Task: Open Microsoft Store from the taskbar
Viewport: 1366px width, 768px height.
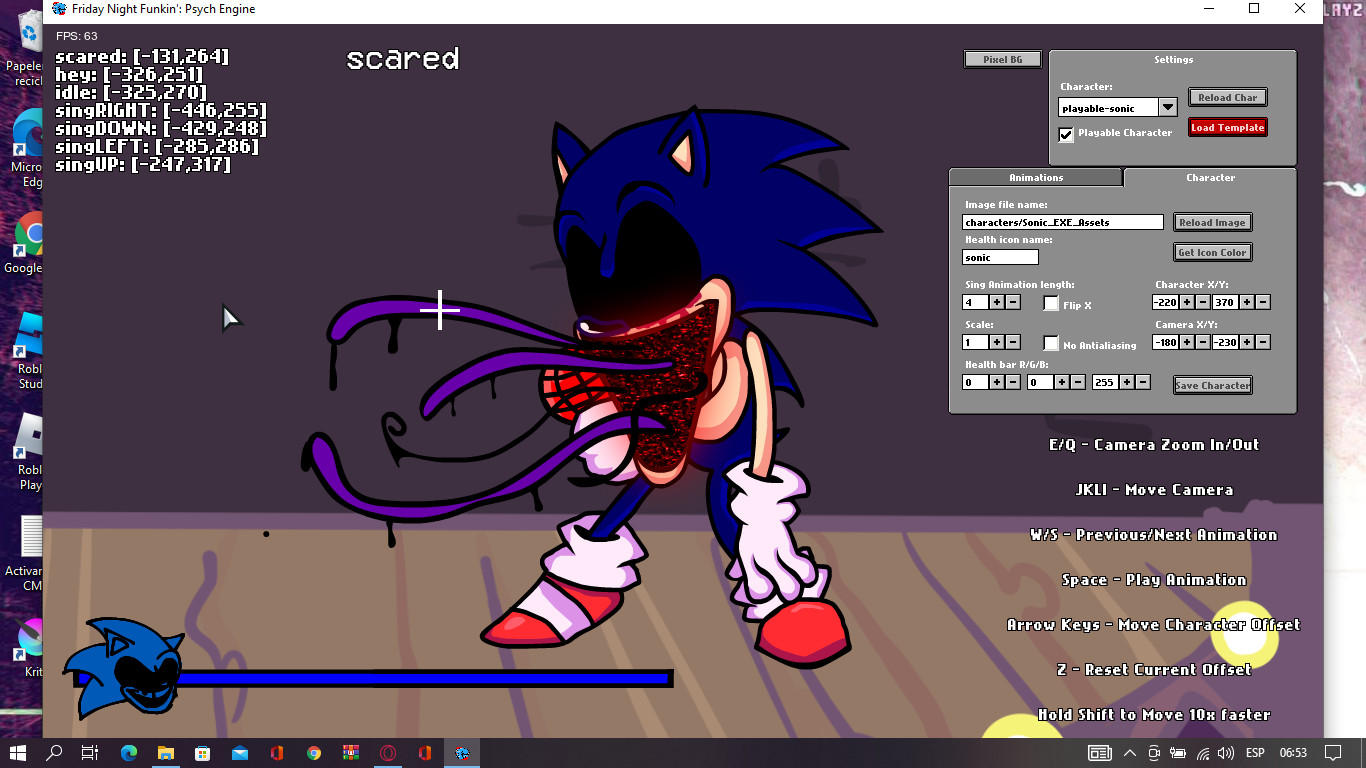Action: (x=202, y=753)
